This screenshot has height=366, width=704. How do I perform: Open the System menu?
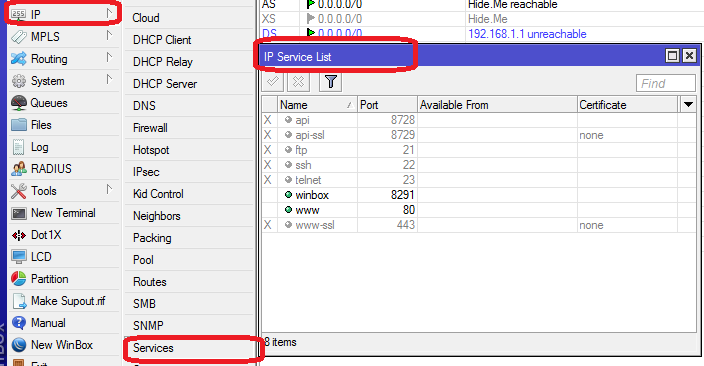tap(63, 80)
